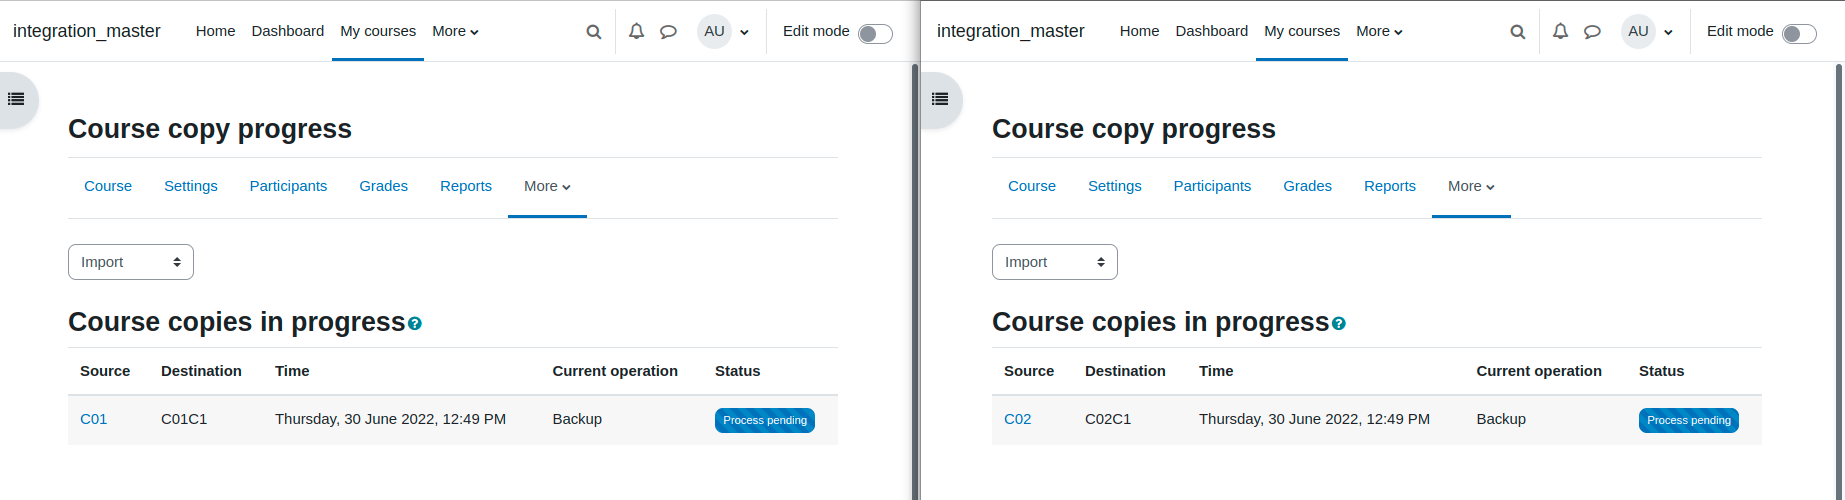The height and width of the screenshot is (500, 1845).
Task: Click the search icon in right window
Action: click(x=1518, y=32)
